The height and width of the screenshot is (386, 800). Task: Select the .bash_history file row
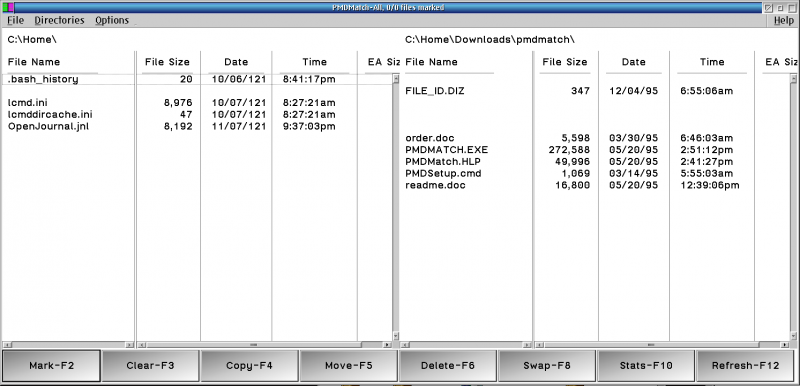pyautogui.click(x=199, y=79)
